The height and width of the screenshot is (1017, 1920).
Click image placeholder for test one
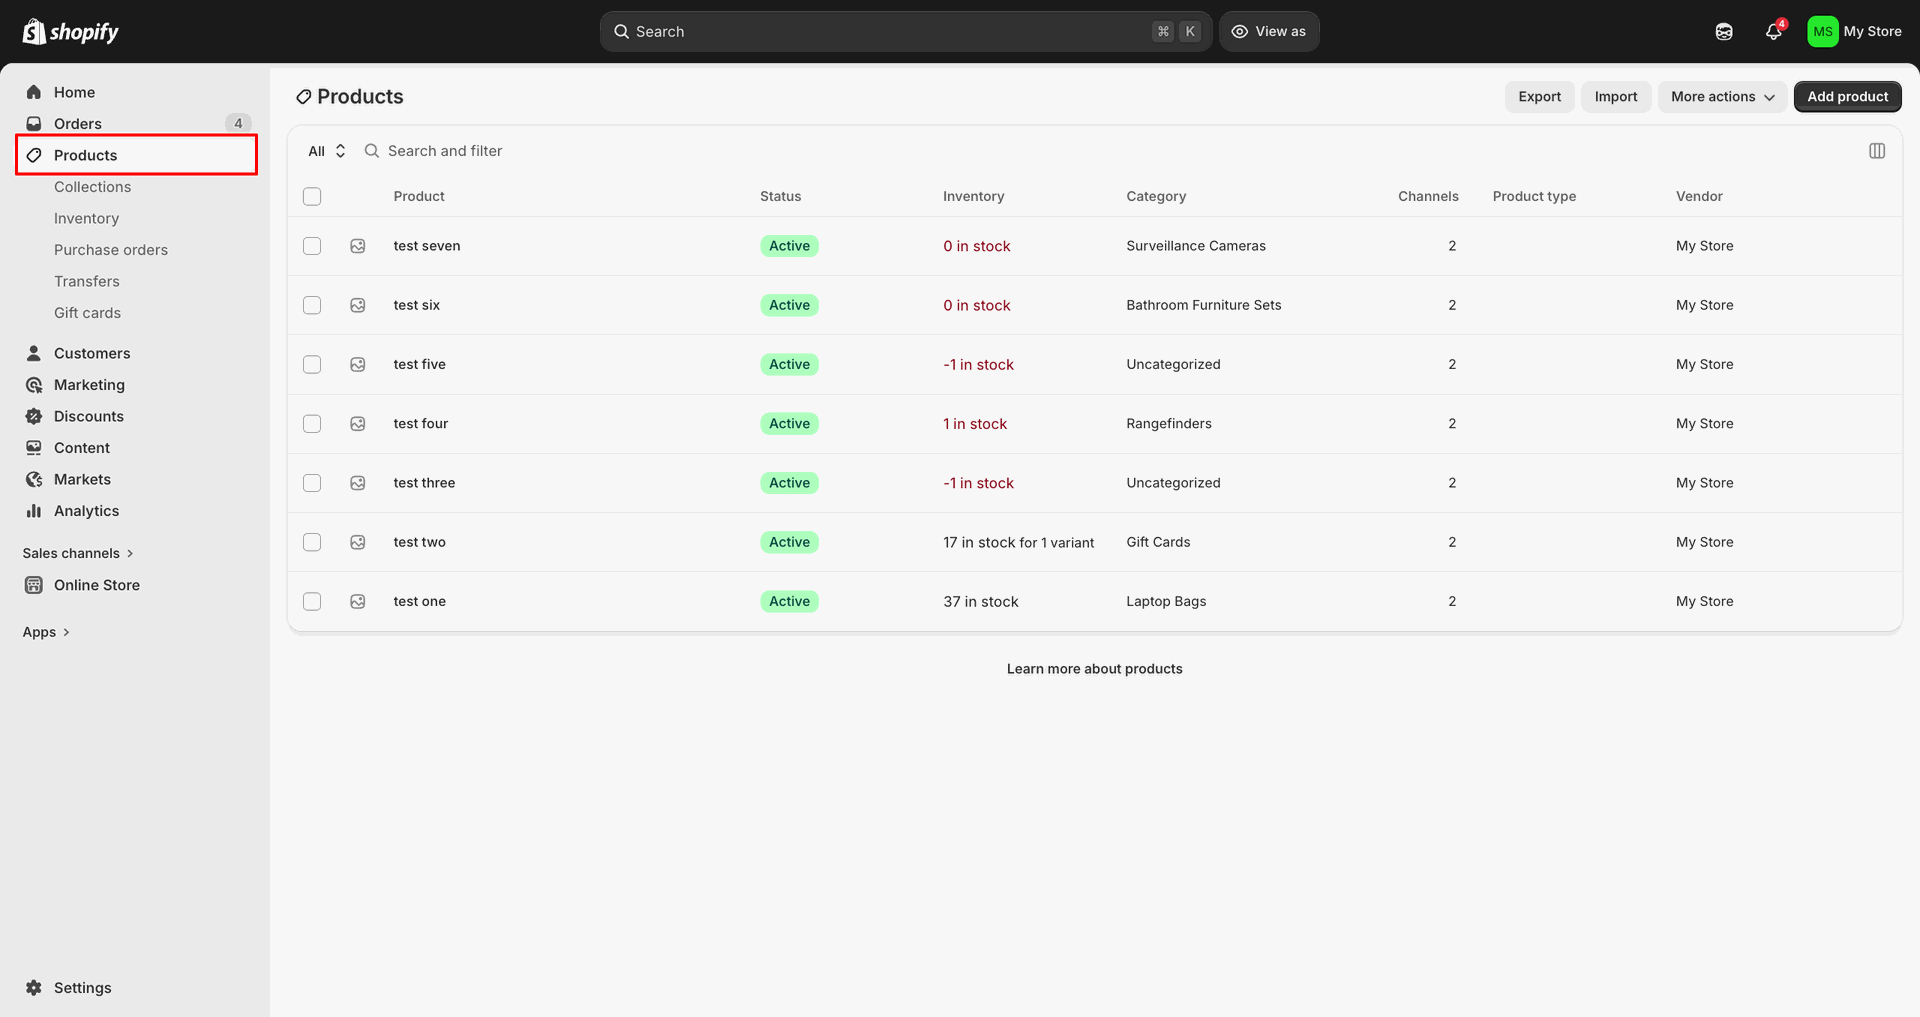coord(358,601)
